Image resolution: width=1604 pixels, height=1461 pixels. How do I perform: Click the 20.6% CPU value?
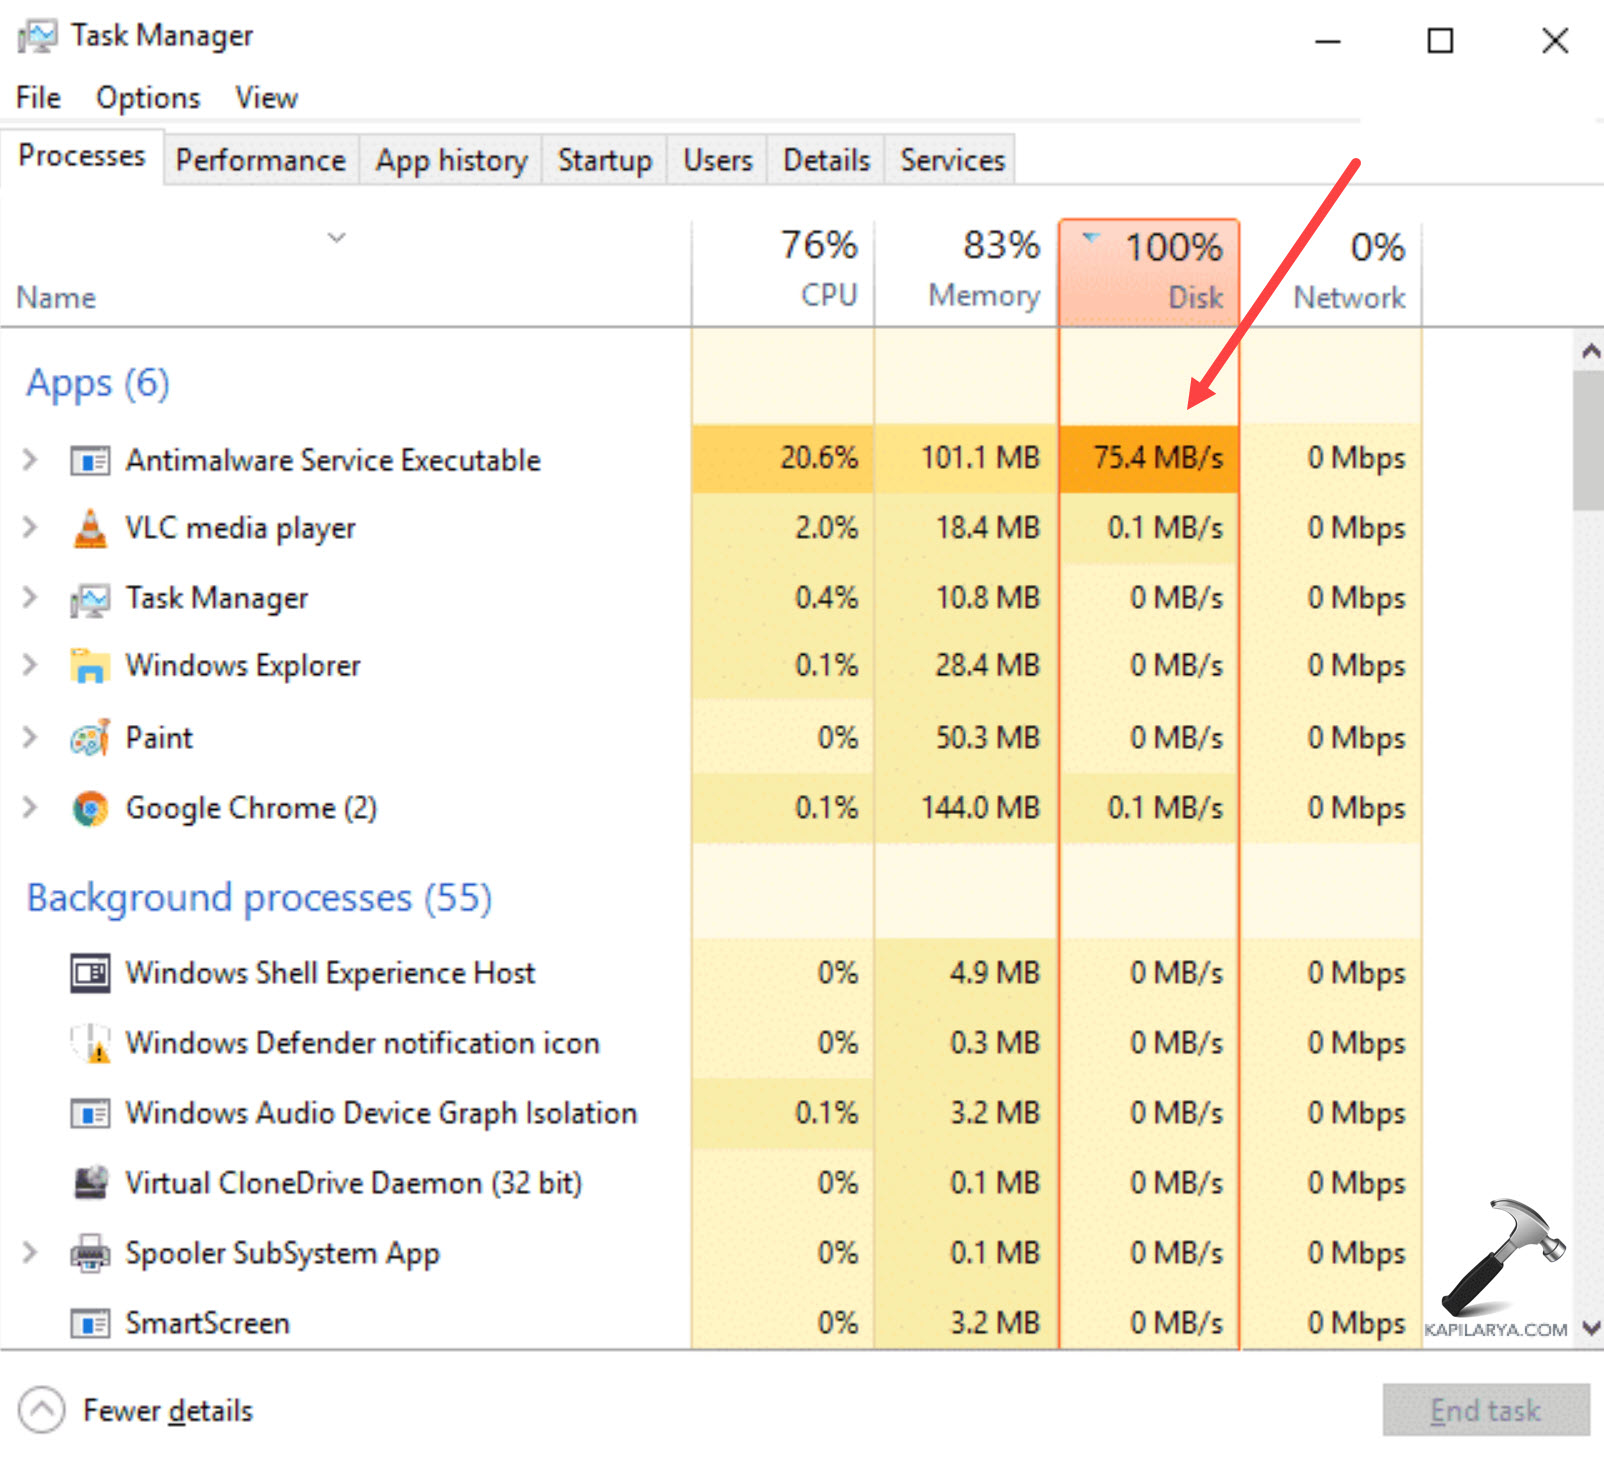[x=819, y=458]
